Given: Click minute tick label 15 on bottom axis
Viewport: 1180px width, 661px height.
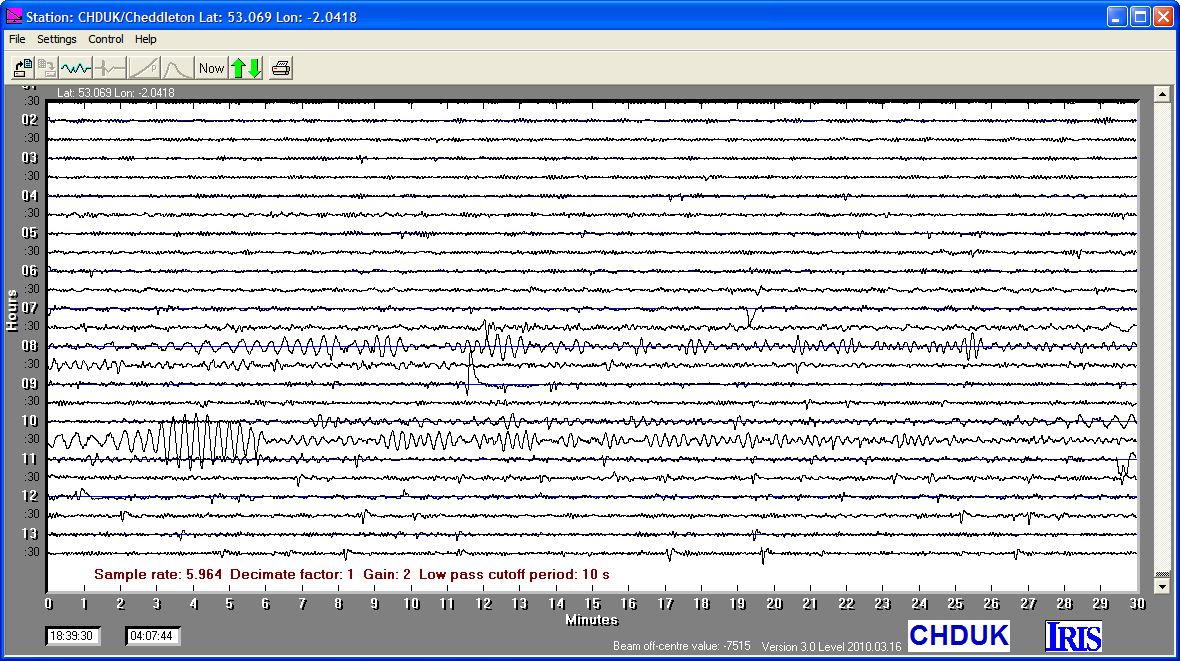Looking at the screenshot, I should click(592, 604).
